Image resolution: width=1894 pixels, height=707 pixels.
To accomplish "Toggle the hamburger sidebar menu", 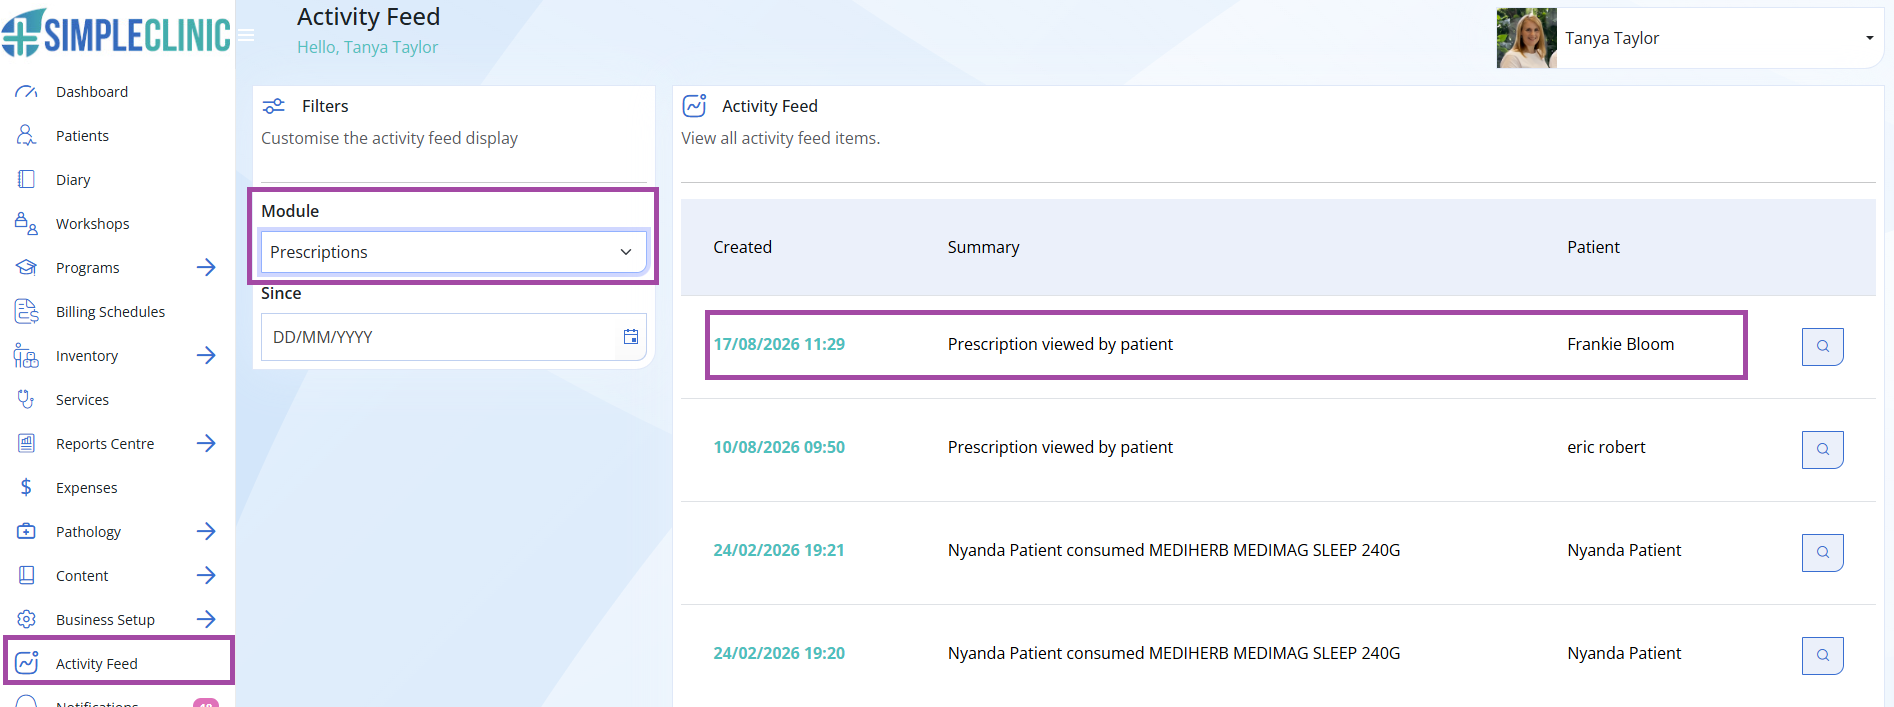I will tap(246, 36).
